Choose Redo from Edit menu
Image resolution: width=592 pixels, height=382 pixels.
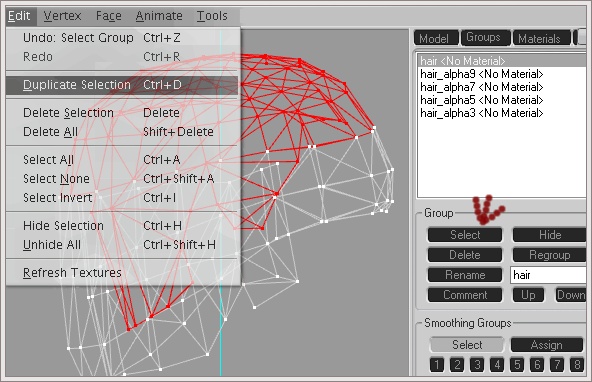coord(122,57)
